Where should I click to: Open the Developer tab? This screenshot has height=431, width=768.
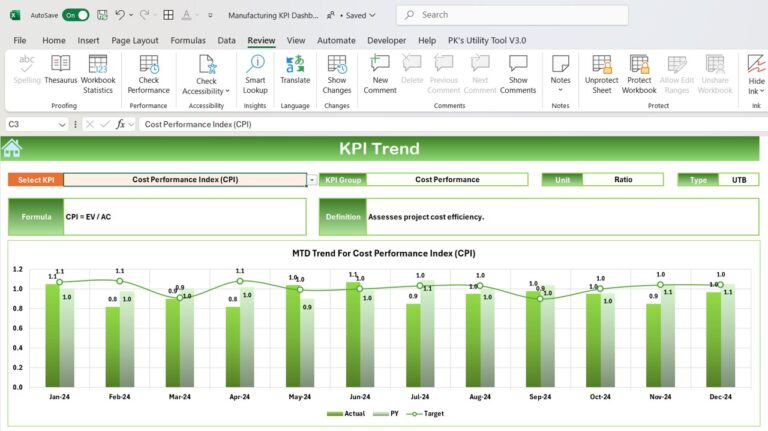tap(386, 41)
